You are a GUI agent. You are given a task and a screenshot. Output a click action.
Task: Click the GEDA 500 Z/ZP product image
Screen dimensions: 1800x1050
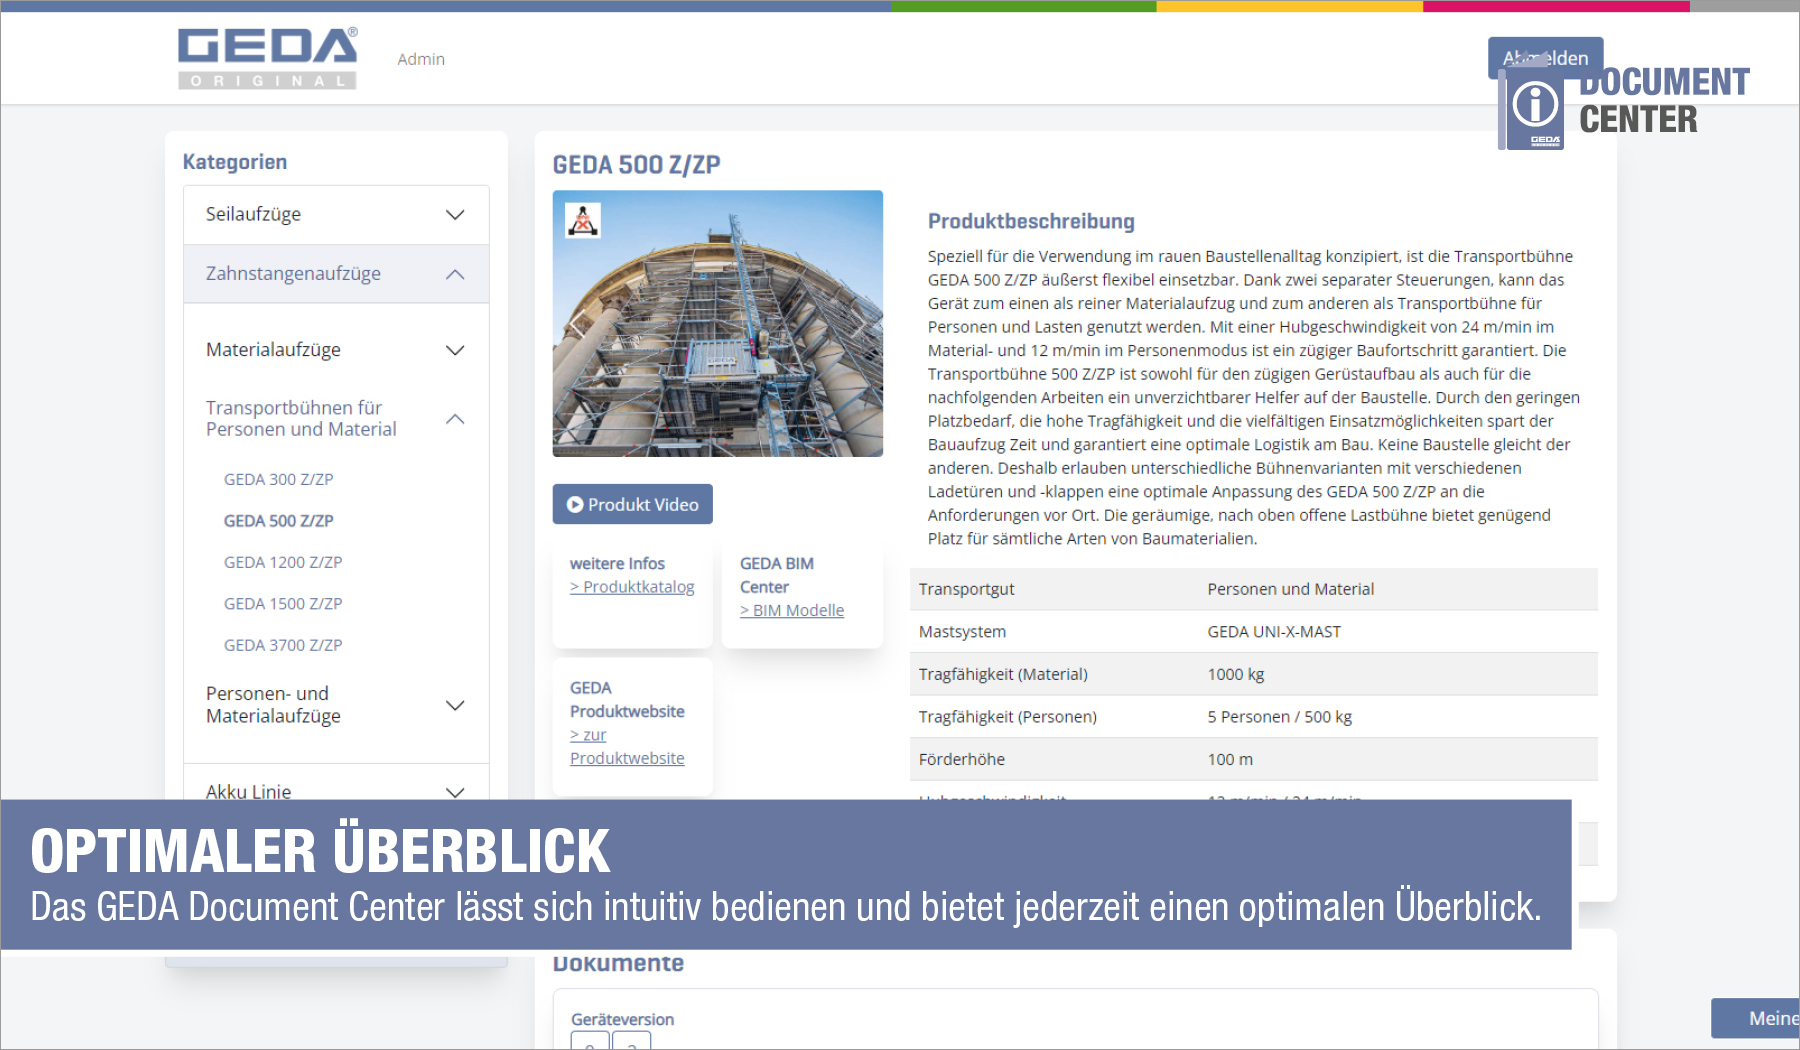718,323
